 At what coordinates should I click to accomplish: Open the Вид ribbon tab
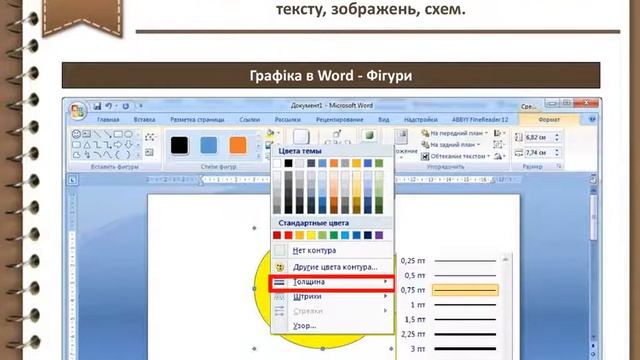[x=384, y=120]
